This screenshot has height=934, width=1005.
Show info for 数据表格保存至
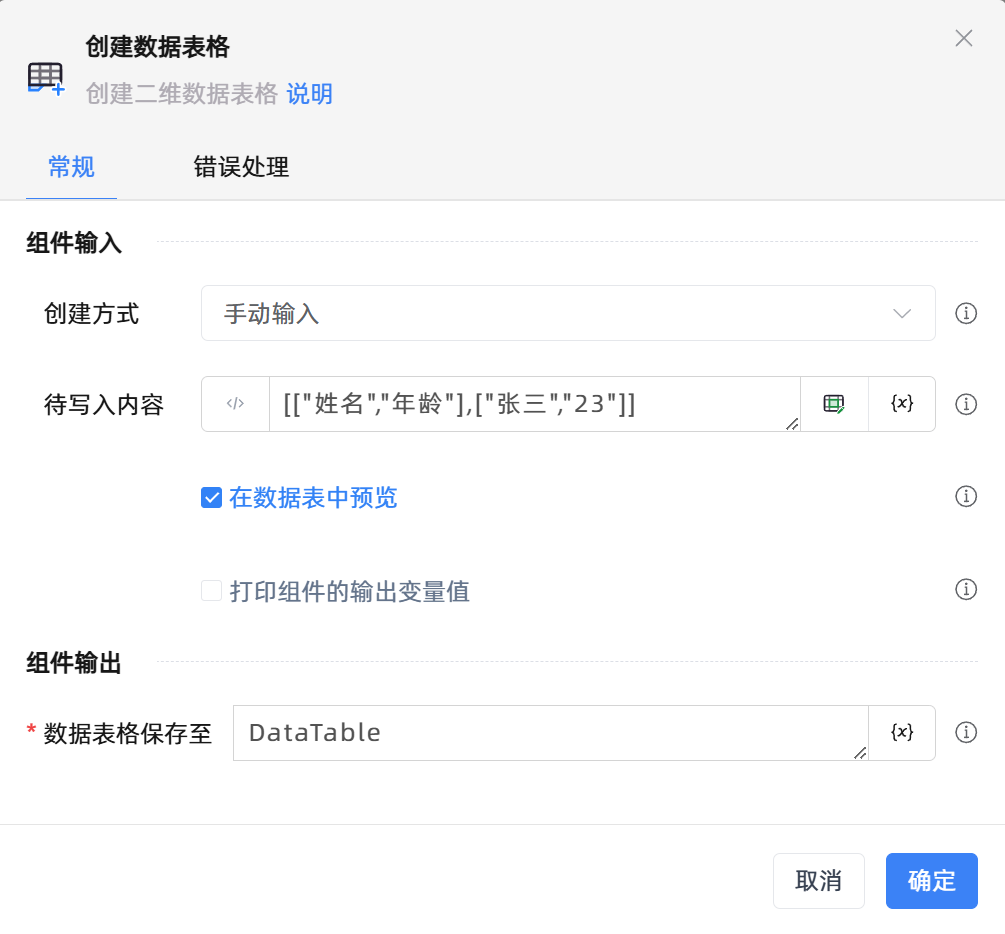(x=966, y=733)
